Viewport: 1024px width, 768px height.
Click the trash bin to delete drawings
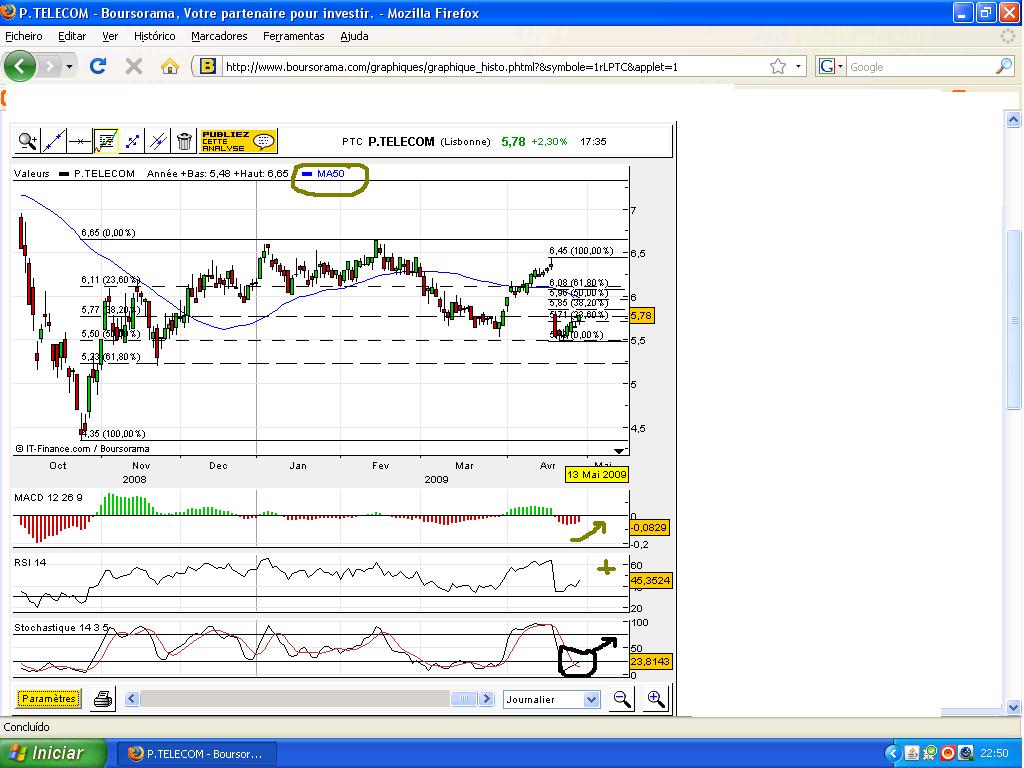(184, 141)
